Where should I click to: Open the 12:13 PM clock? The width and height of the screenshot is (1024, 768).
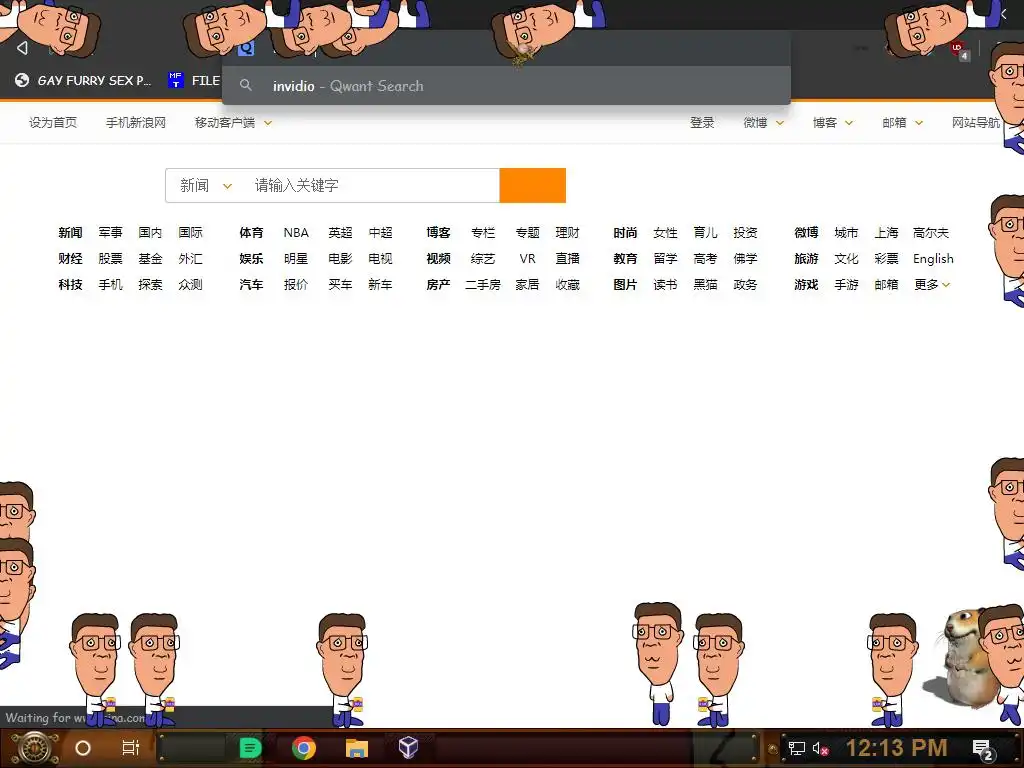897,748
